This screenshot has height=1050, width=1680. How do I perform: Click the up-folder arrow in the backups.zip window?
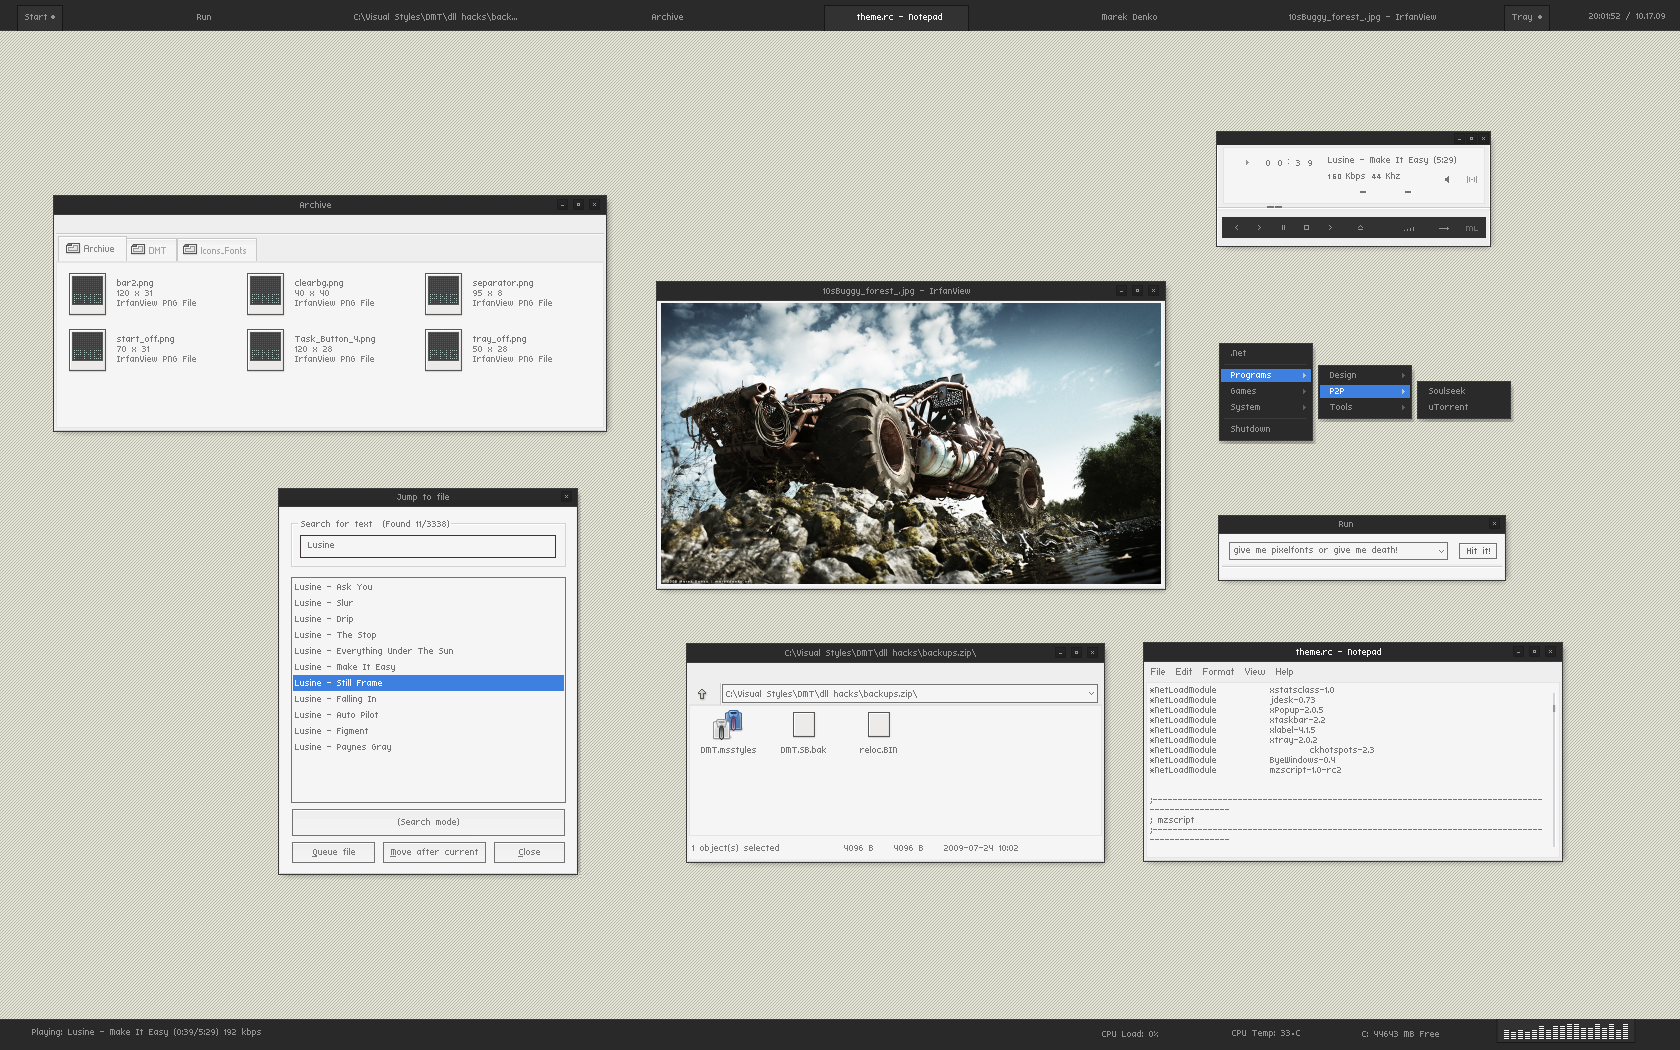[702, 694]
